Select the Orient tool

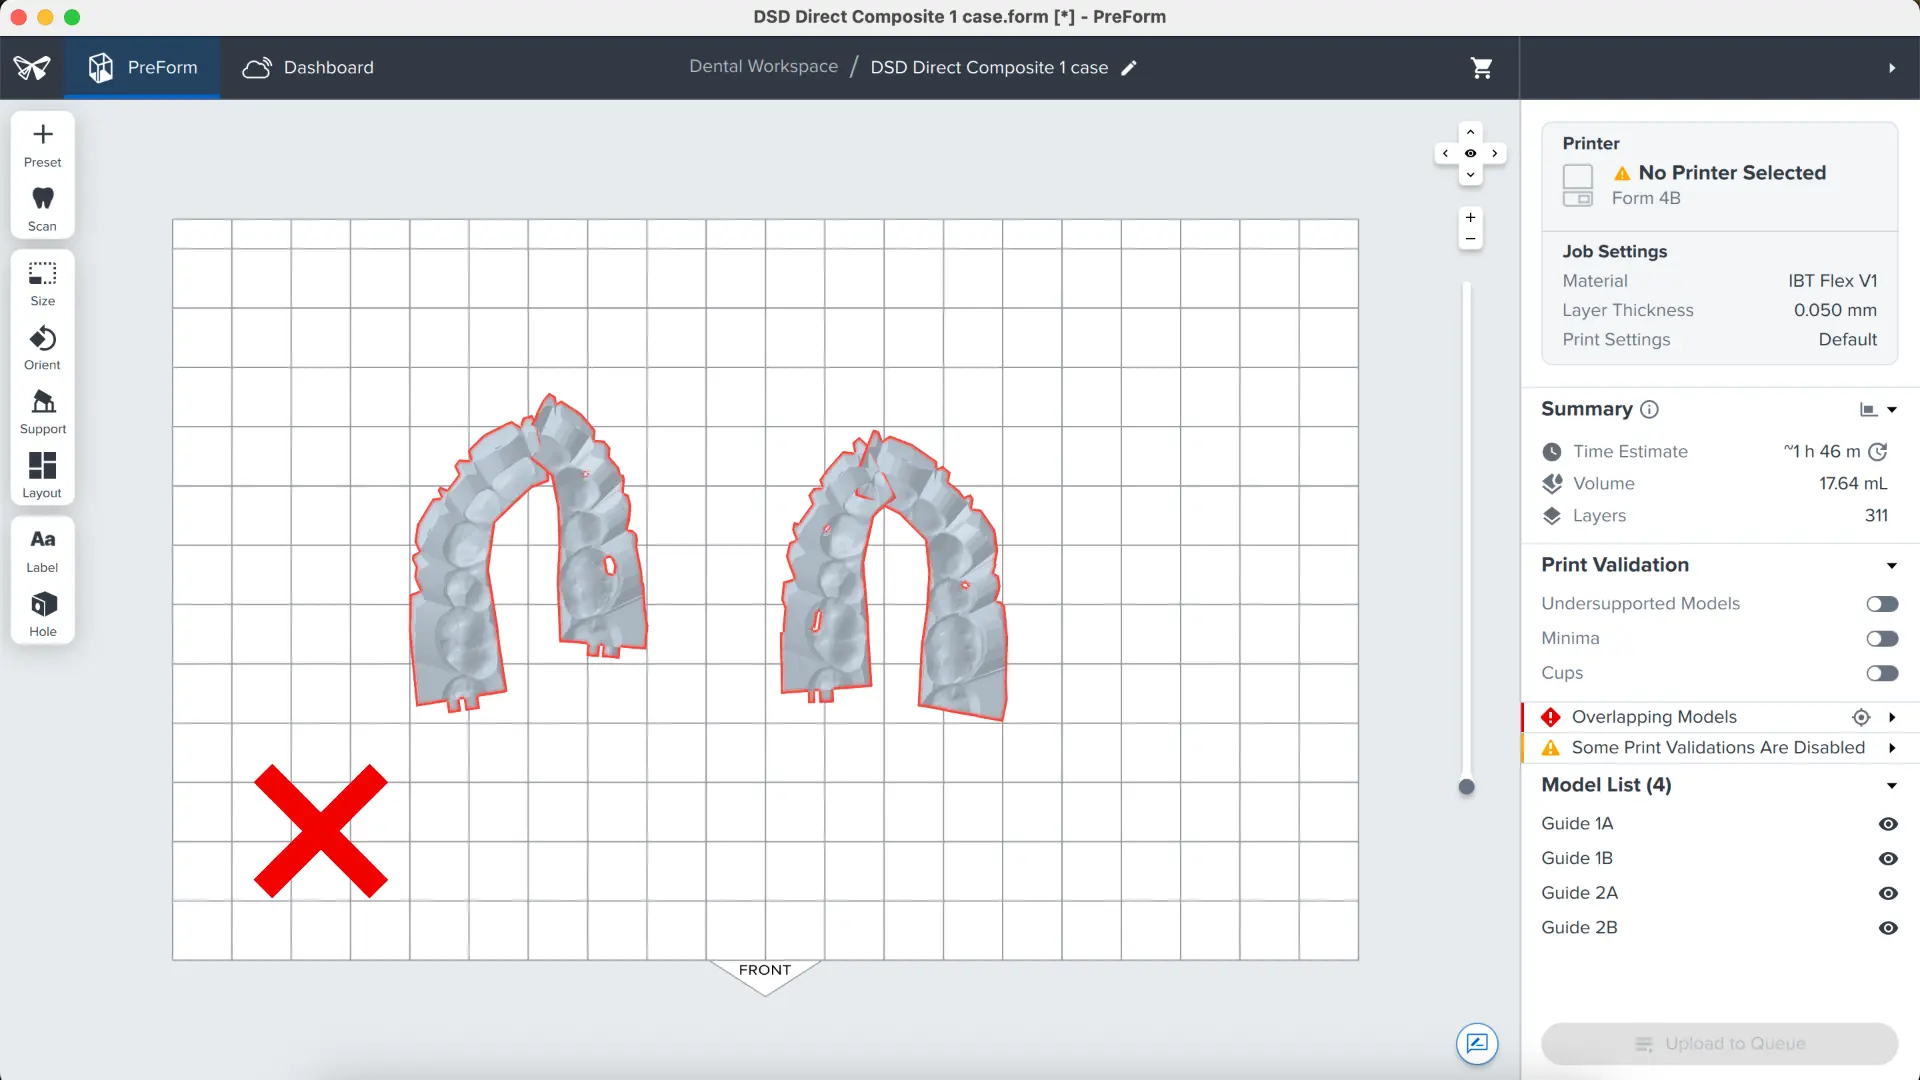coord(42,347)
